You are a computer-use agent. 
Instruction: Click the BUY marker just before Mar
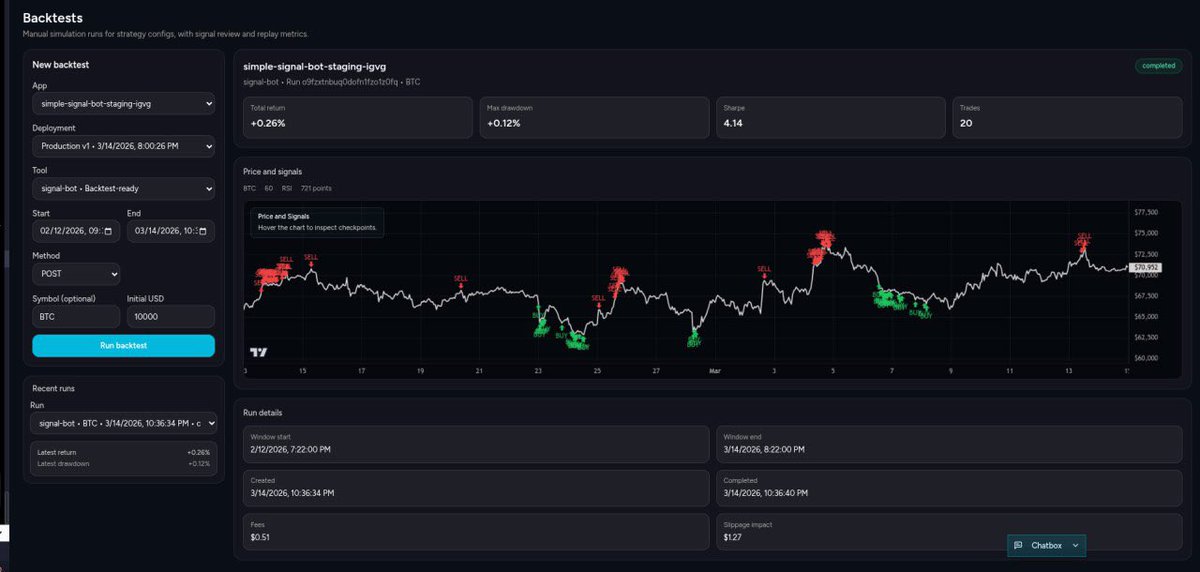693,338
